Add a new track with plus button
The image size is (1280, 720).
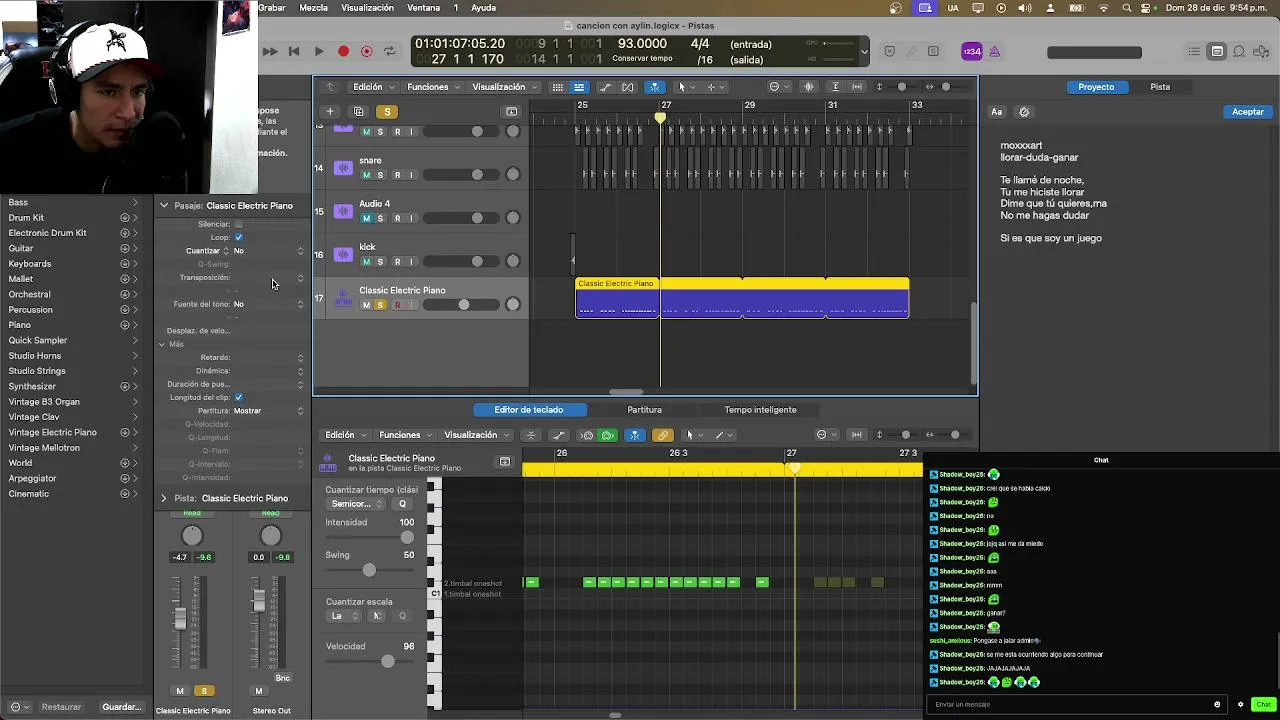click(x=329, y=111)
